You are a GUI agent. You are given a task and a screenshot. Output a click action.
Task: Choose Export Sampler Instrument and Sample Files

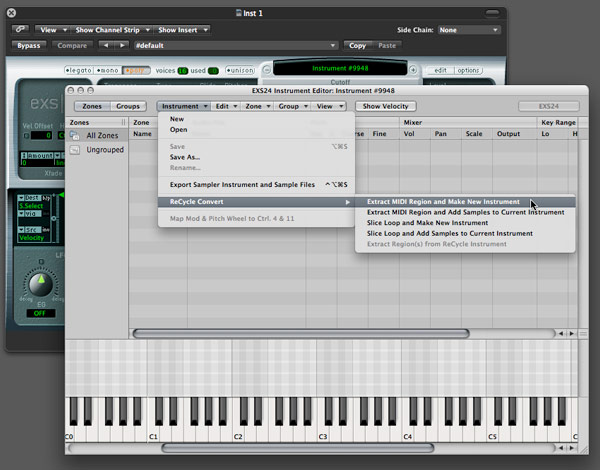coord(256,184)
